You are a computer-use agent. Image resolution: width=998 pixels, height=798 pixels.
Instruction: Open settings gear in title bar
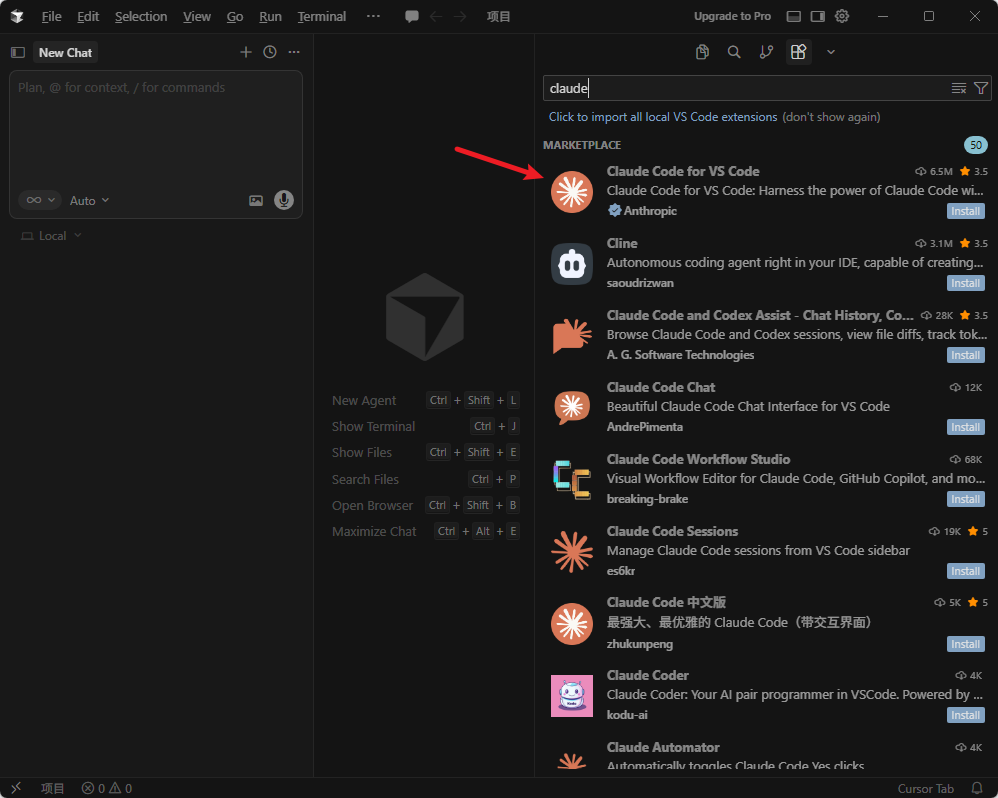coord(842,17)
